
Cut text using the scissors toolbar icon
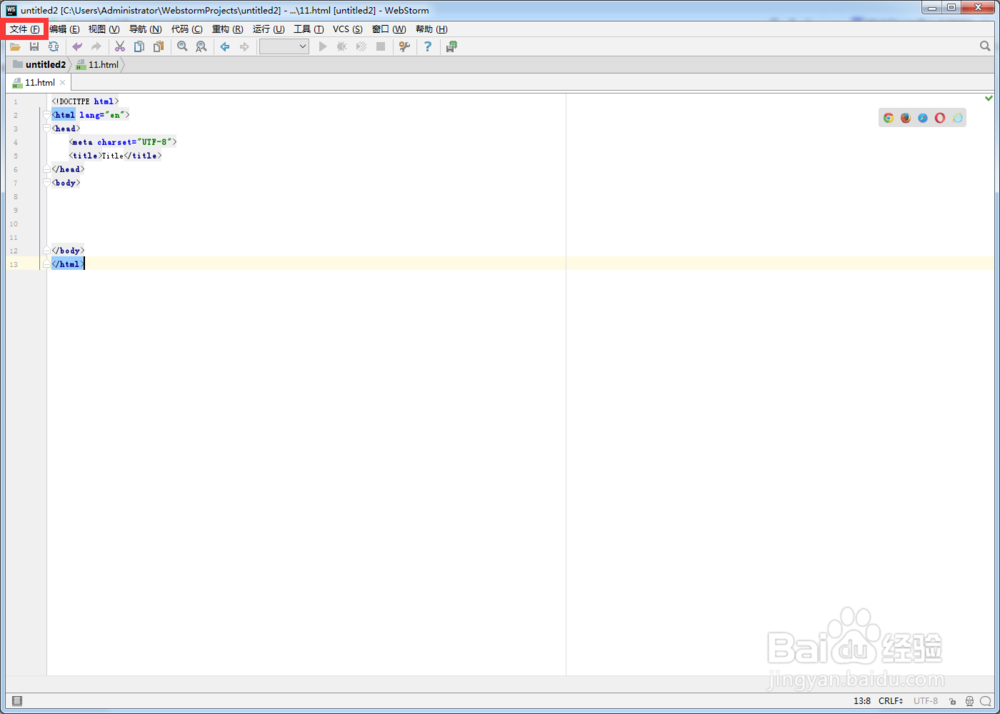click(x=120, y=46)
